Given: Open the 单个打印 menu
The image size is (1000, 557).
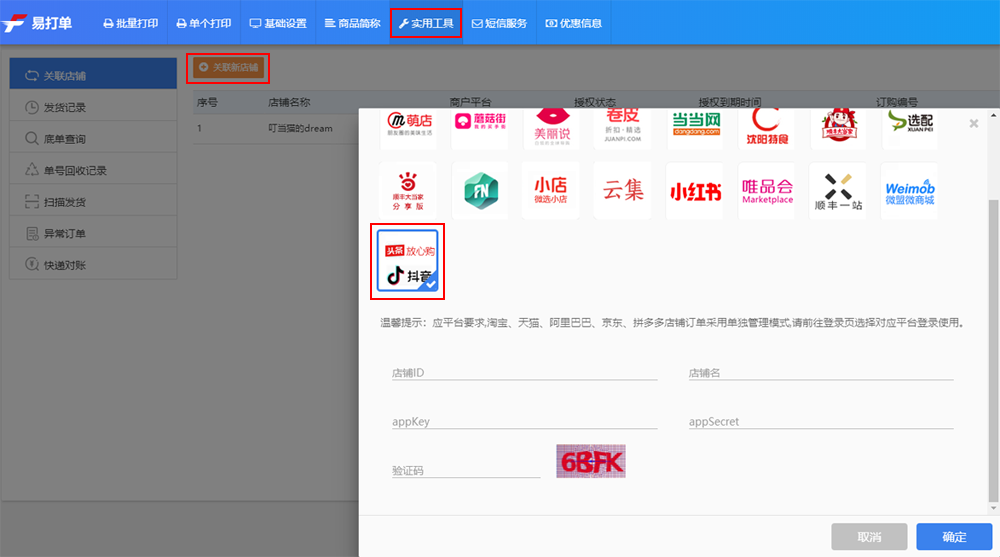Looking at the screenshot, I should 204,23.
